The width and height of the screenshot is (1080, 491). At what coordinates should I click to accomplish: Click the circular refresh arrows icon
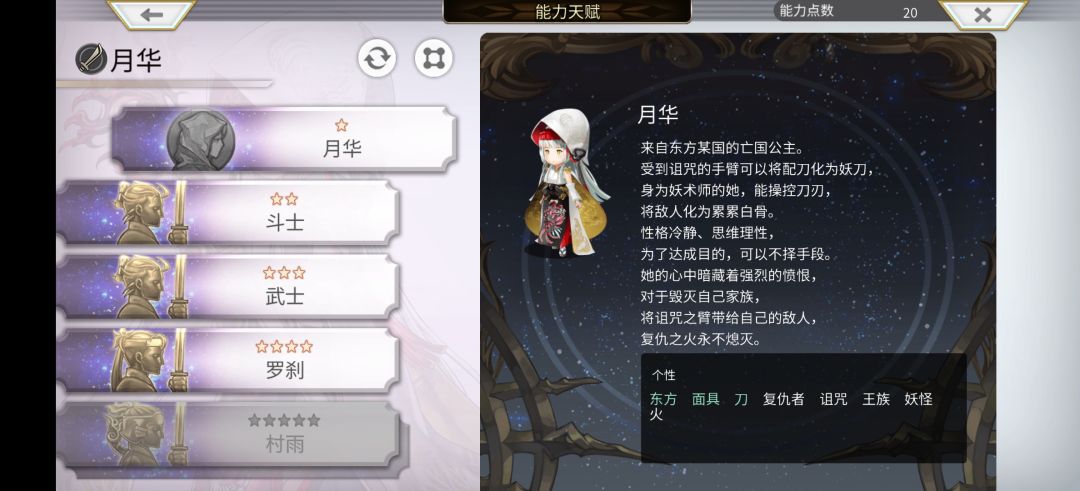[377, 58]
